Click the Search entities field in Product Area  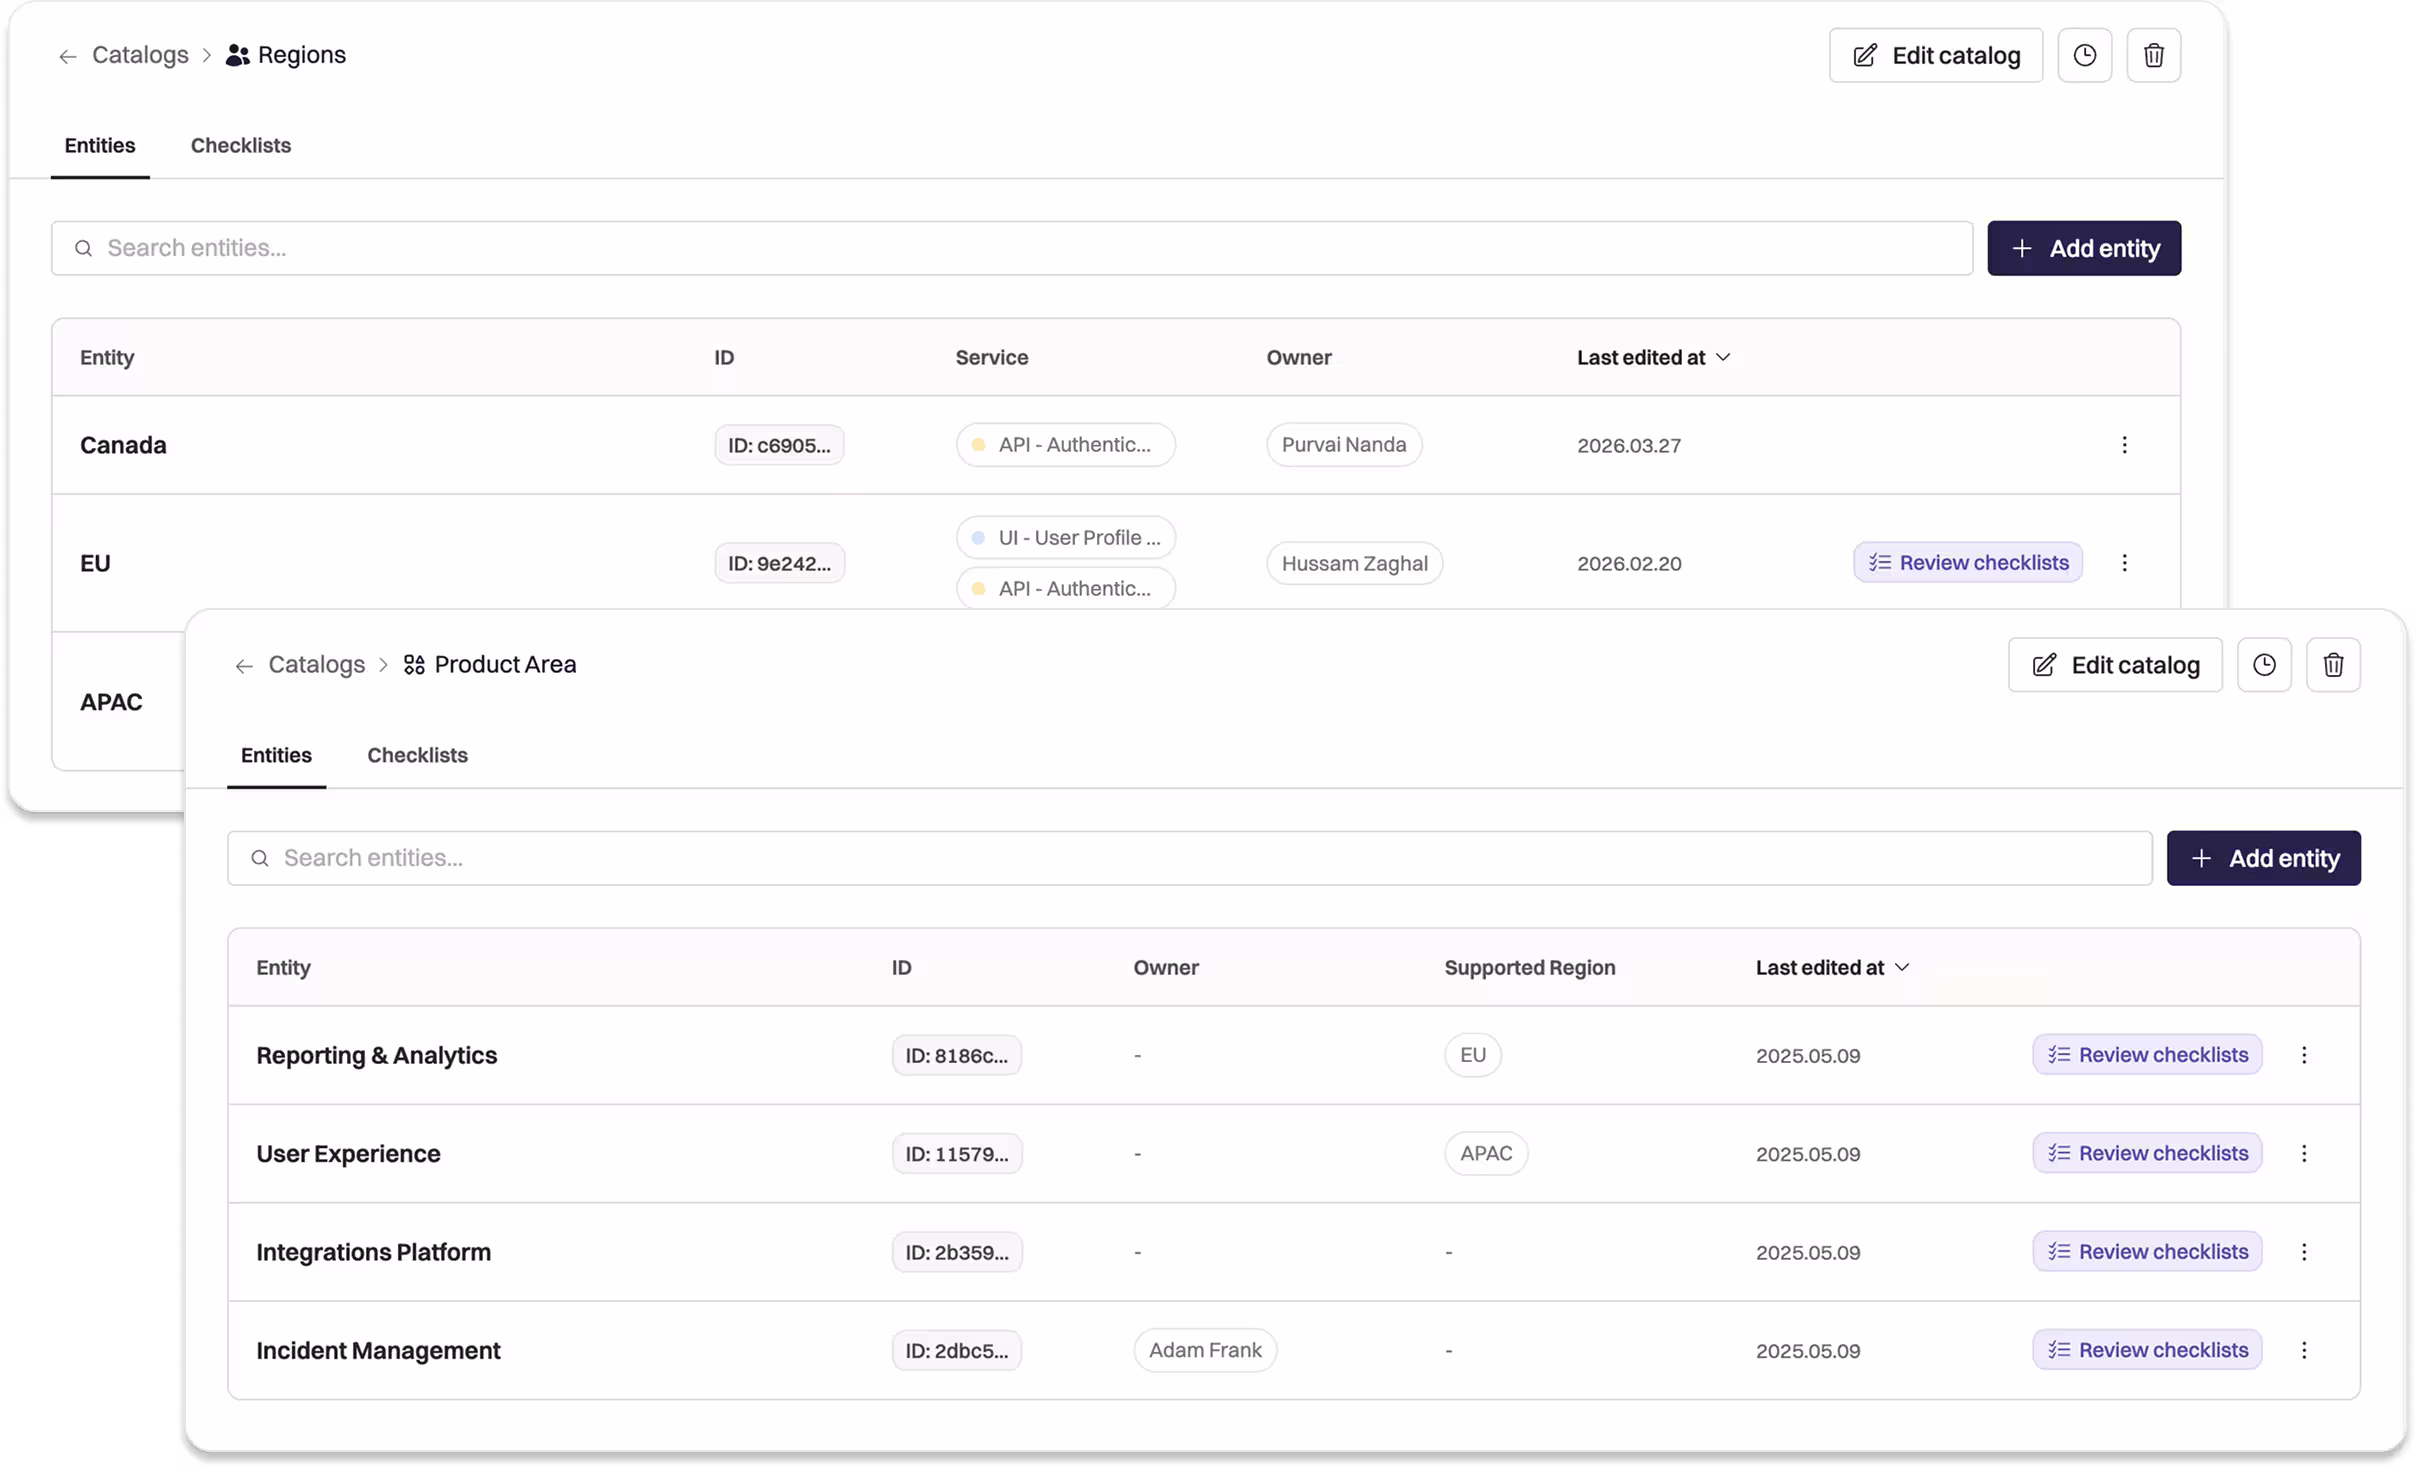pos(1188,858)
